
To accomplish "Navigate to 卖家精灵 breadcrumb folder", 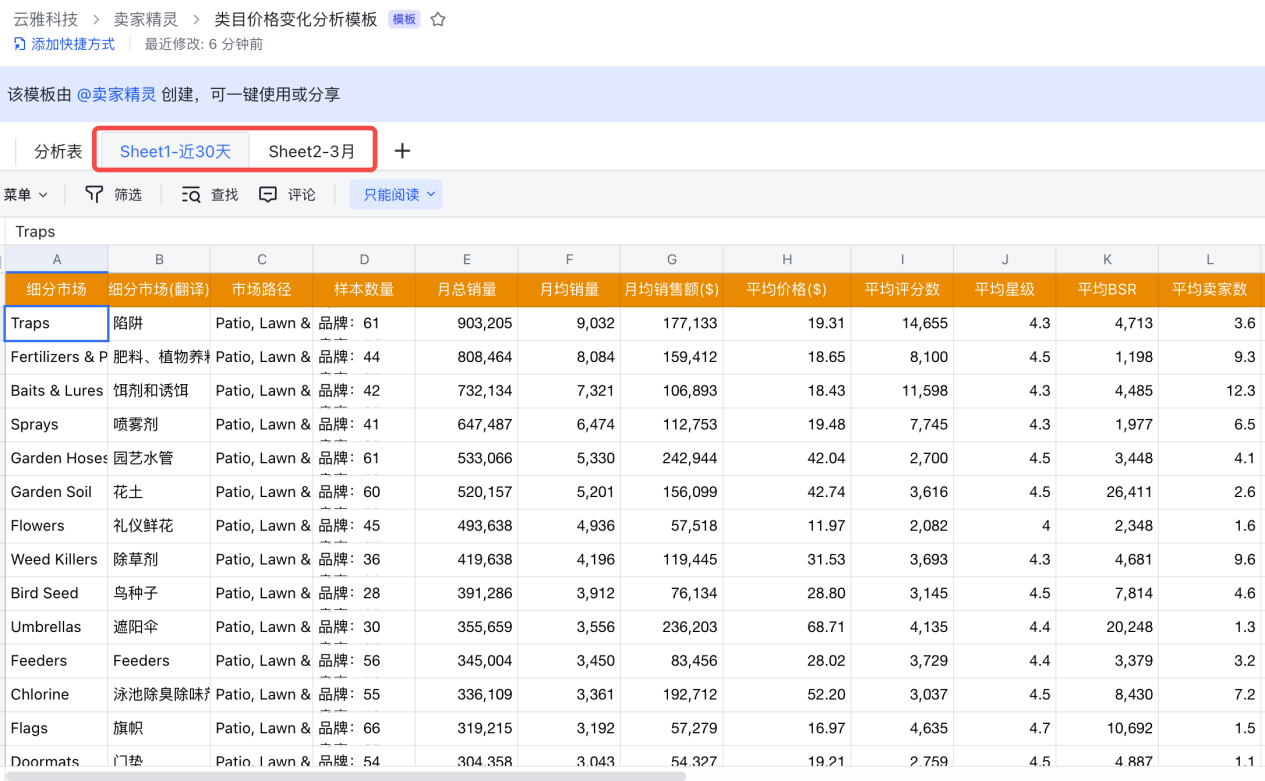I will point(146,20).
